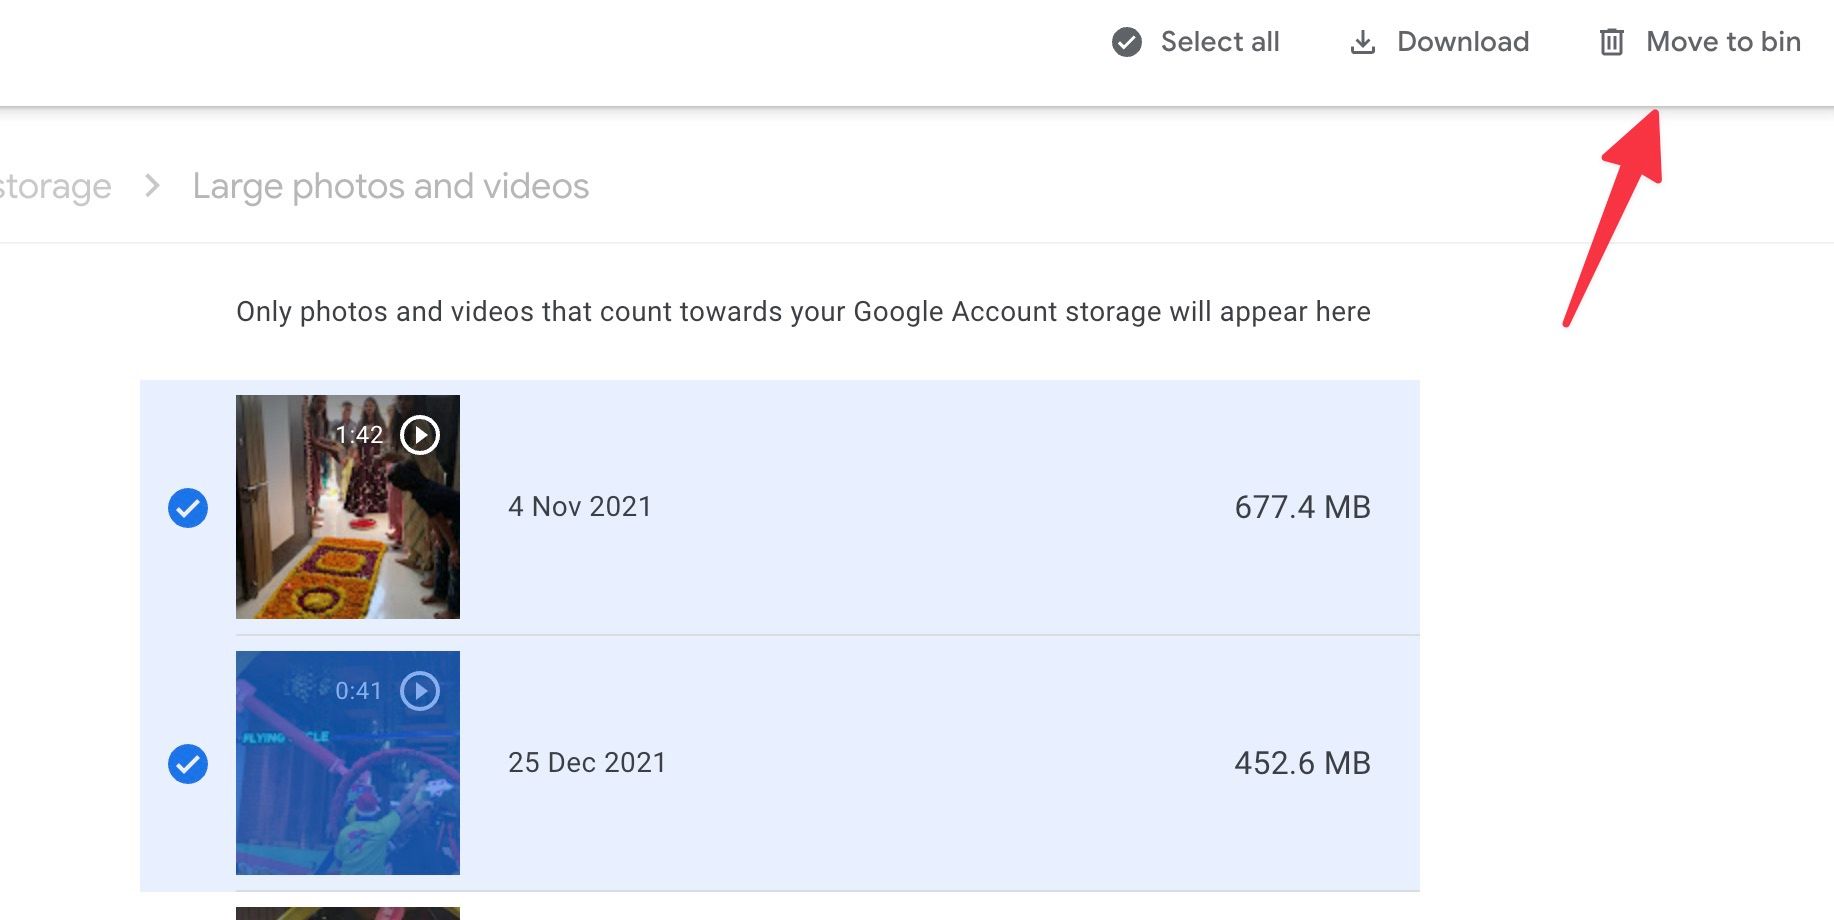Click the breadcrumb chevron separator
This screenshot has width=1834, height=920.
153,186
